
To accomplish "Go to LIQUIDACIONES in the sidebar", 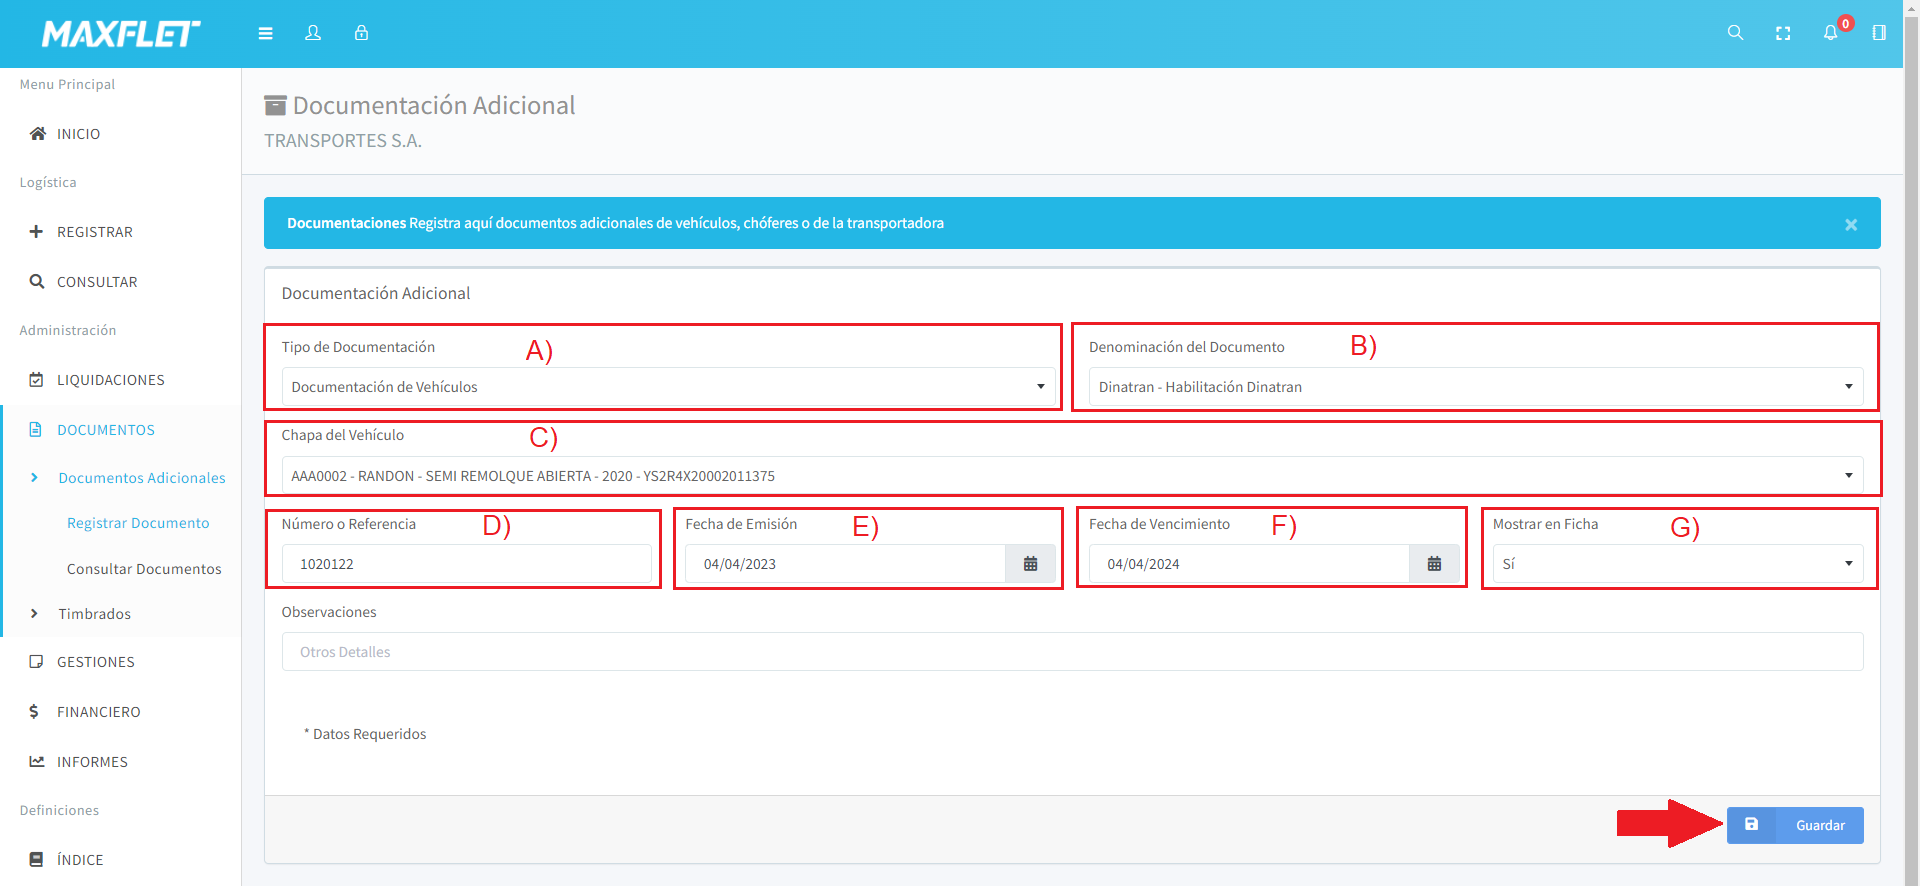I will [110, 380].
